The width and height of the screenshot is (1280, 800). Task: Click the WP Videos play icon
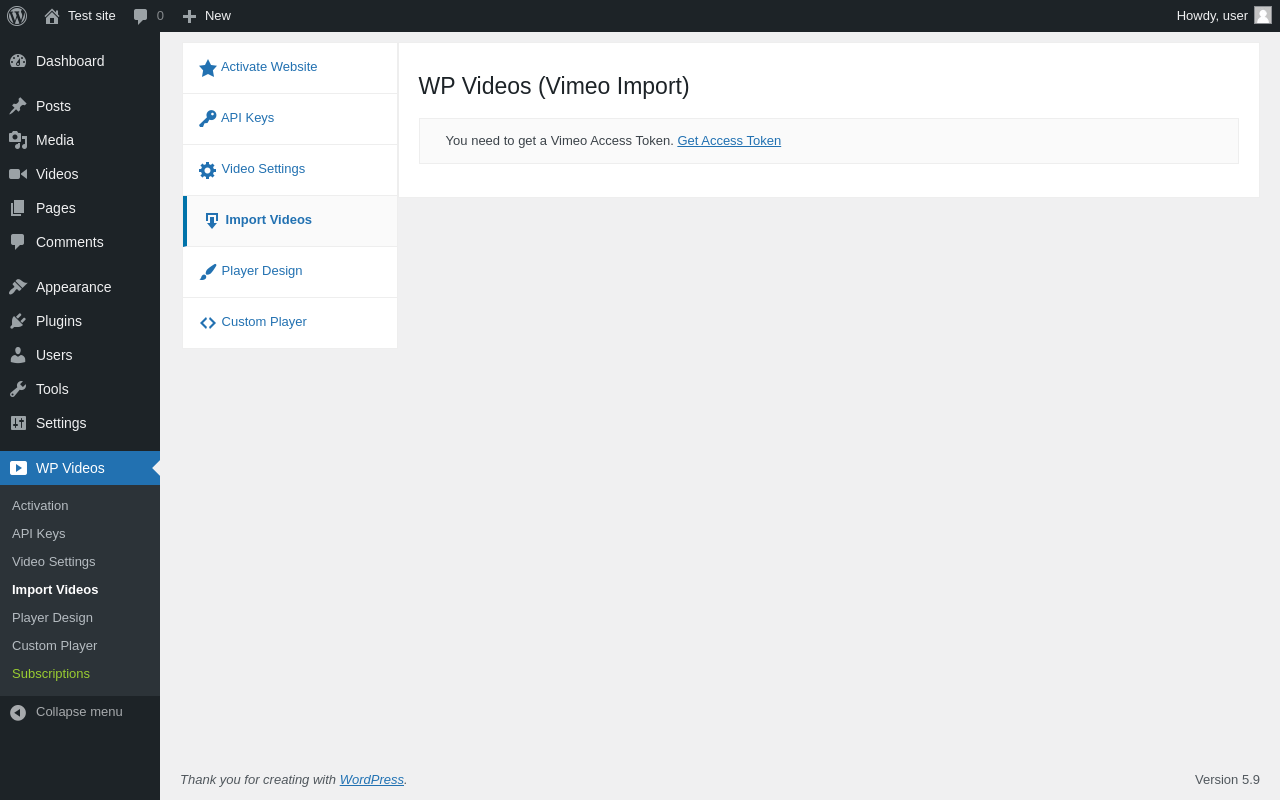(x=18, y=468)
